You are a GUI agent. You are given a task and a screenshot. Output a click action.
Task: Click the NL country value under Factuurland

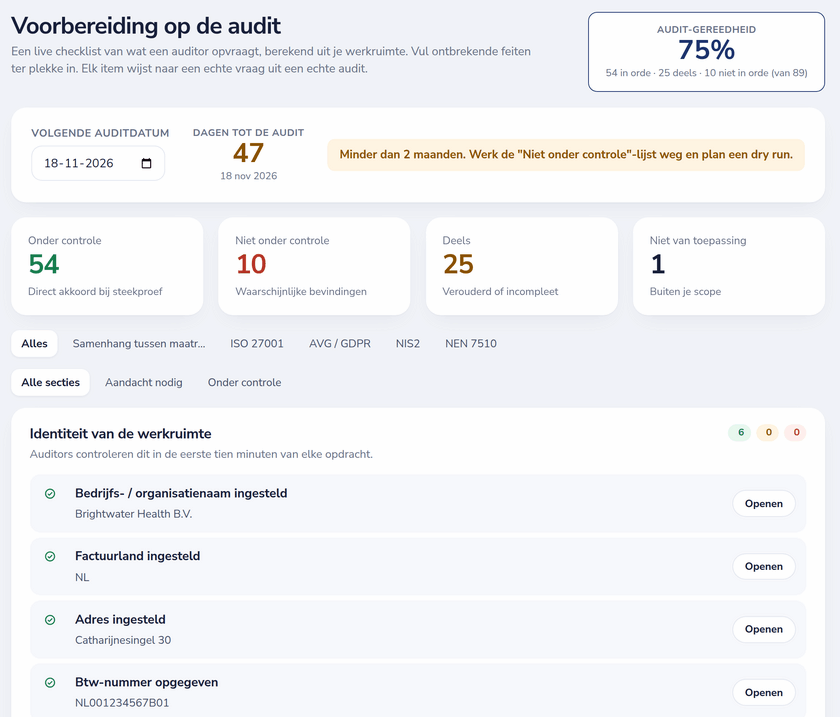(x=82, y=577)
